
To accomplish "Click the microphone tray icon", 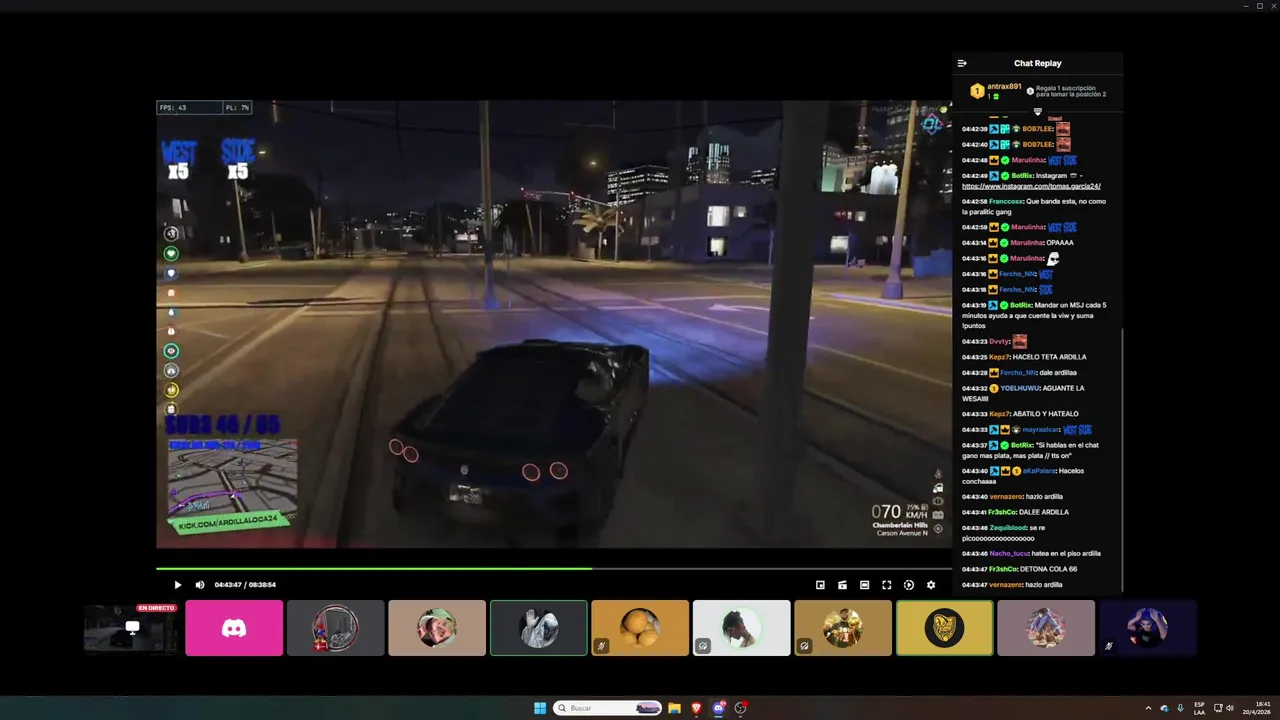I will pyautogui.click(x=1180, y=708).
